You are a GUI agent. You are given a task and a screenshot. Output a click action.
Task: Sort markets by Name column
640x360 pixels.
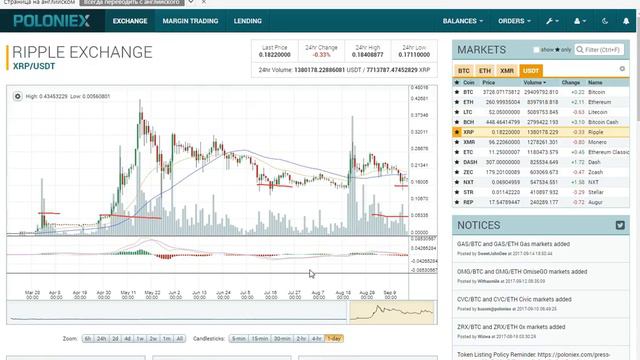[x=595, y=82]
